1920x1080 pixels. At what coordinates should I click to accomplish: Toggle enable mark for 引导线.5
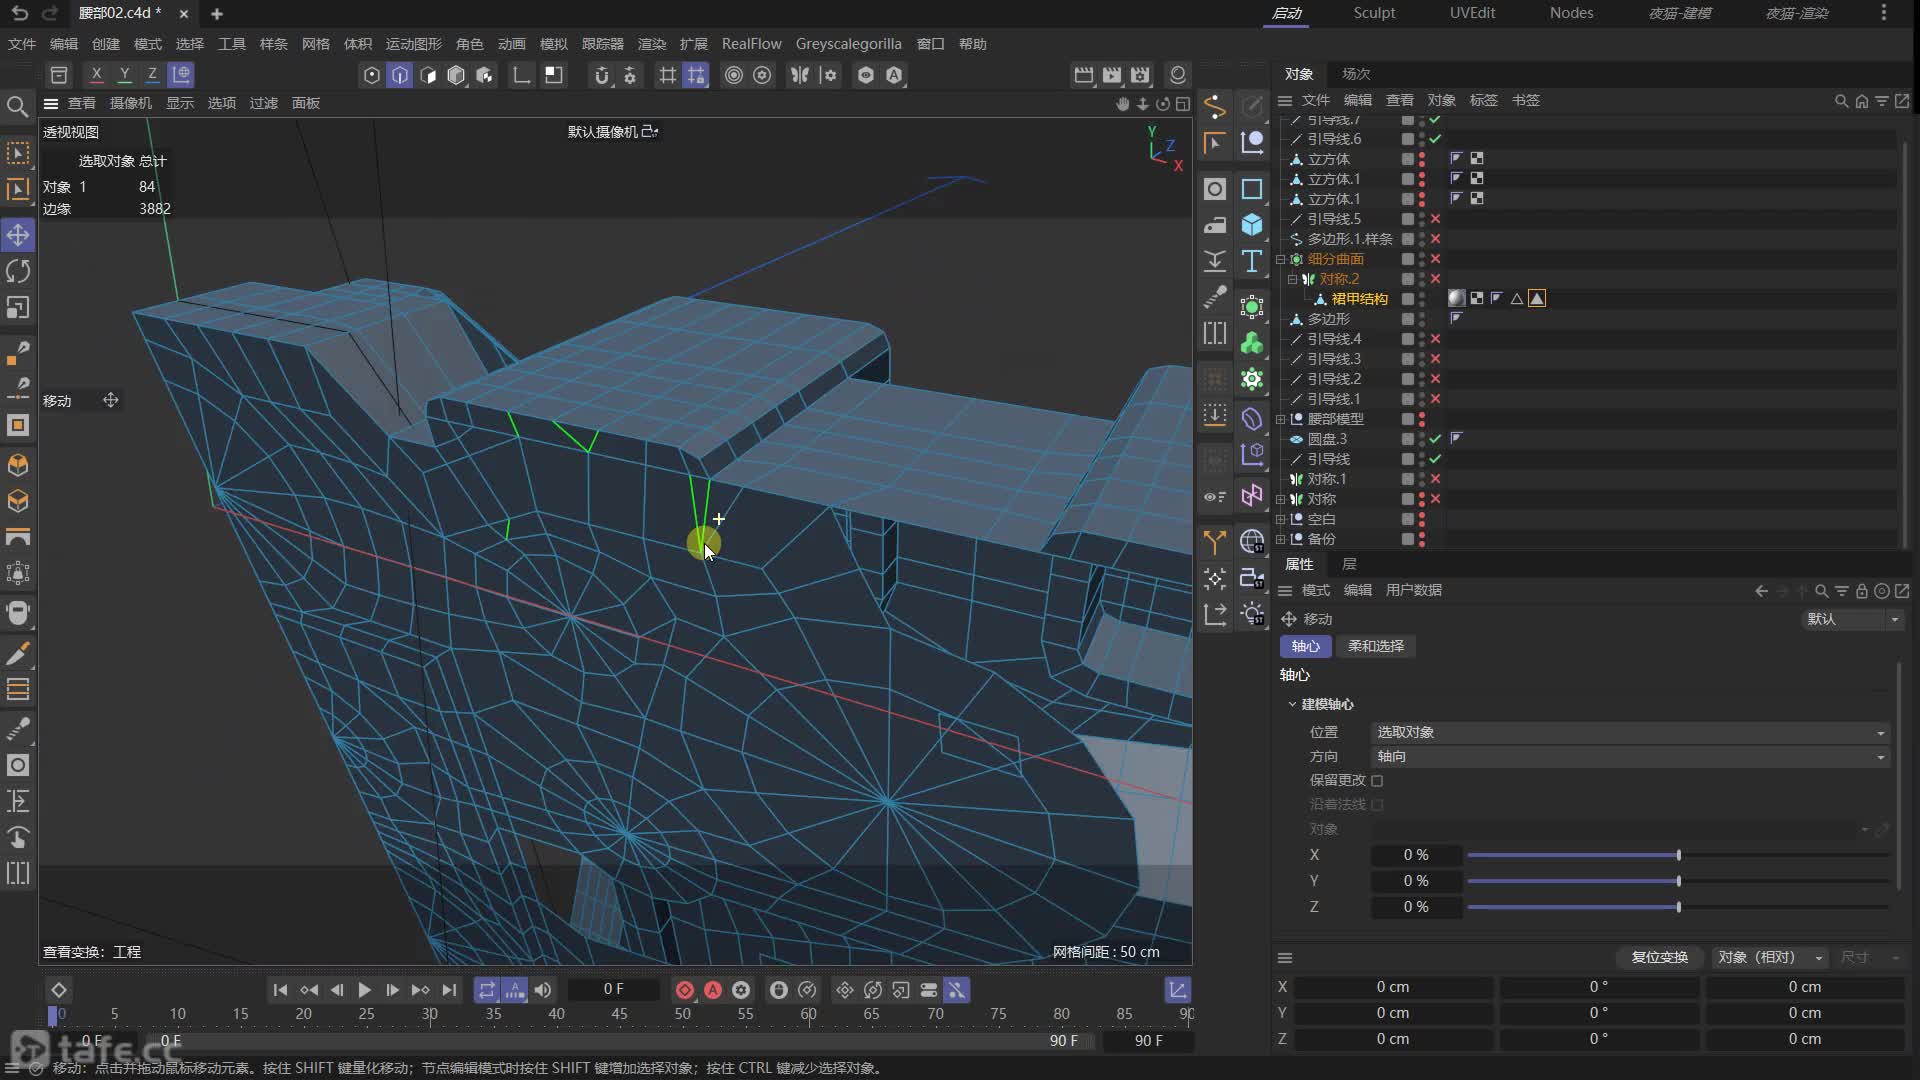[1435, 219]
